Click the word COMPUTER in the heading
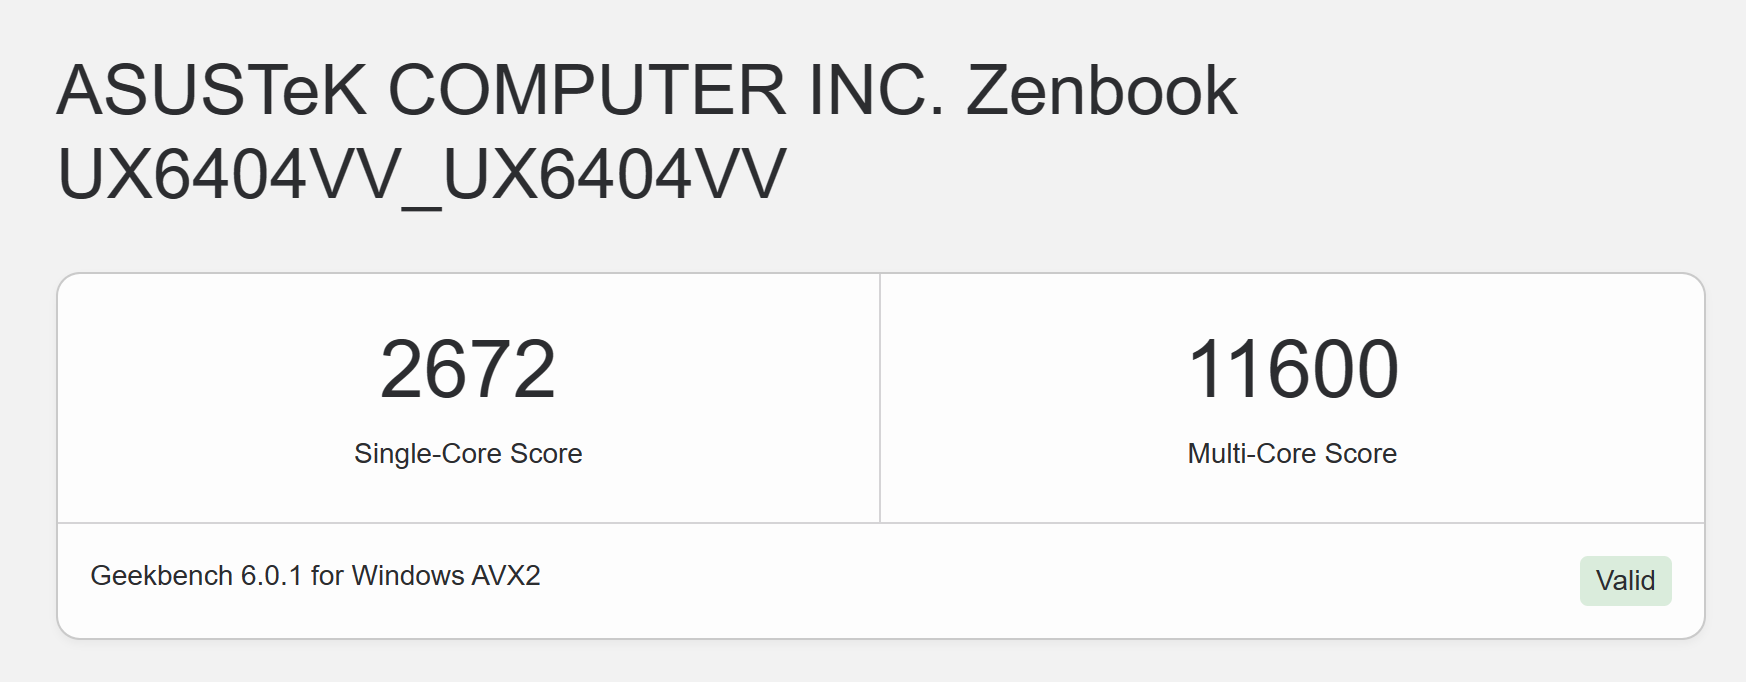This screenshot has width=1746, height=682. pyautogui.click(x=586, y=91)
